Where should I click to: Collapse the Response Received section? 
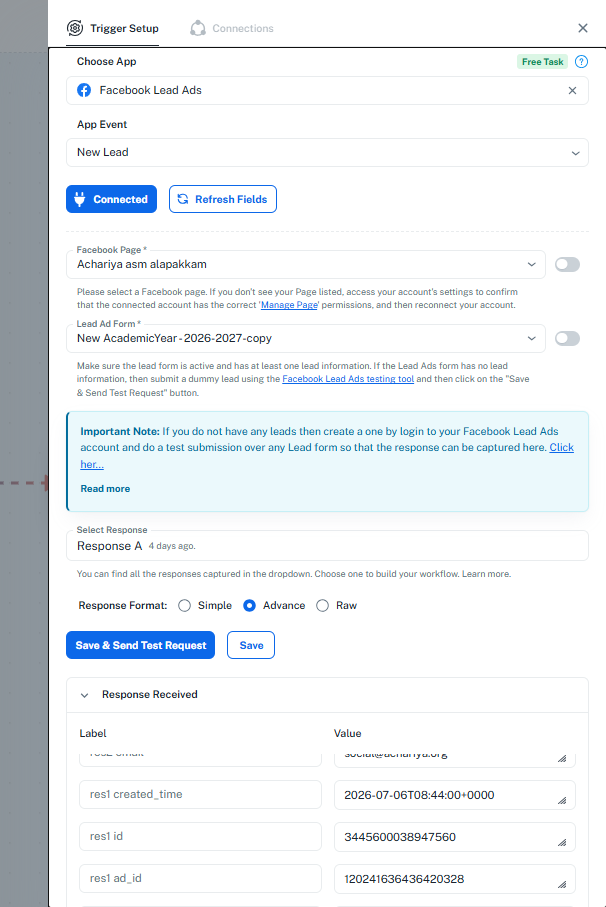pyautogui.click(x=84, y=695)
